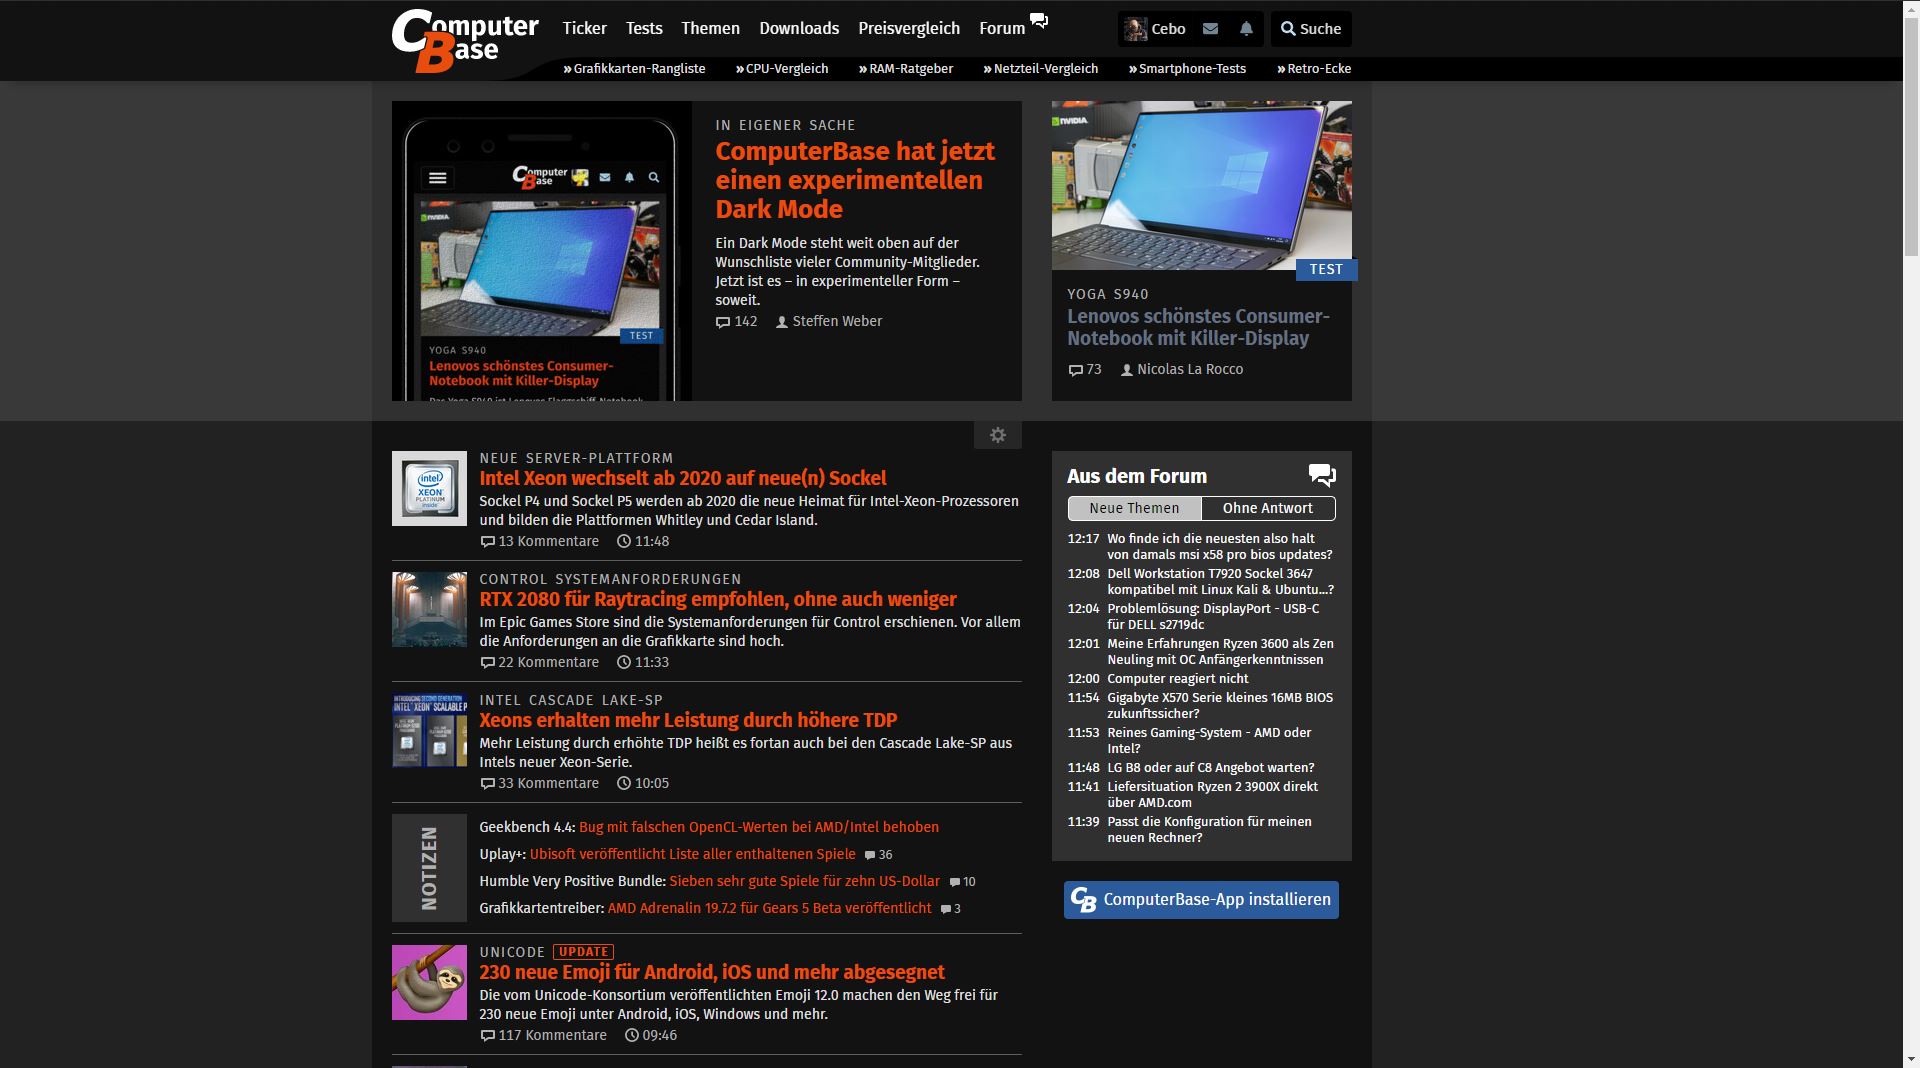Click the sloth emoji thumbnail
Screen dimensions: 1920x1068
click(429, 982)
